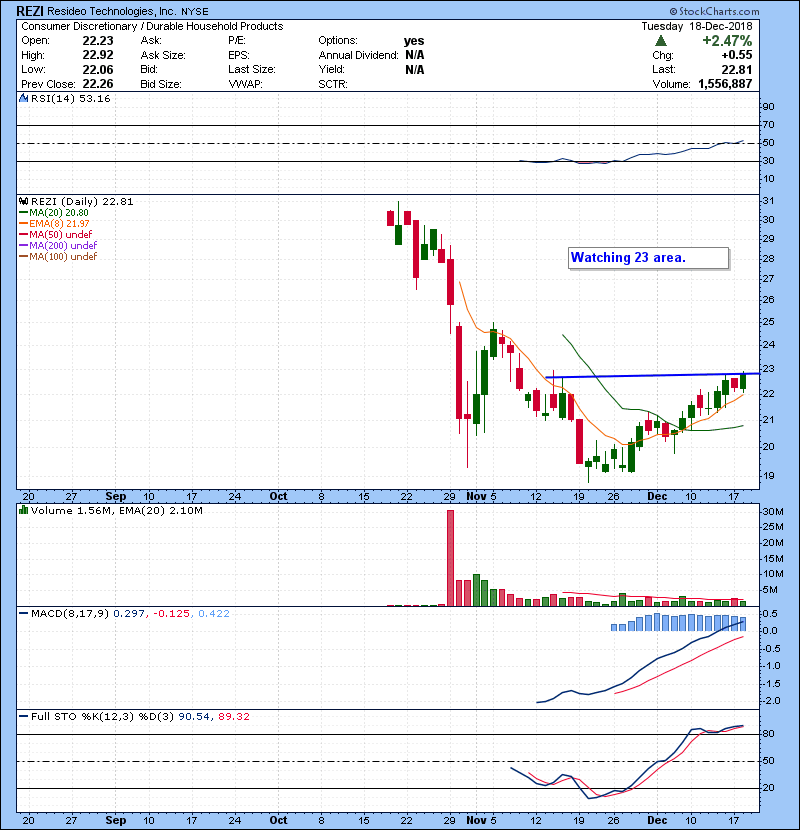Click the StockCharts.com watermark text
This screenshot has height=830, width=800.
[x=714, y=11]
